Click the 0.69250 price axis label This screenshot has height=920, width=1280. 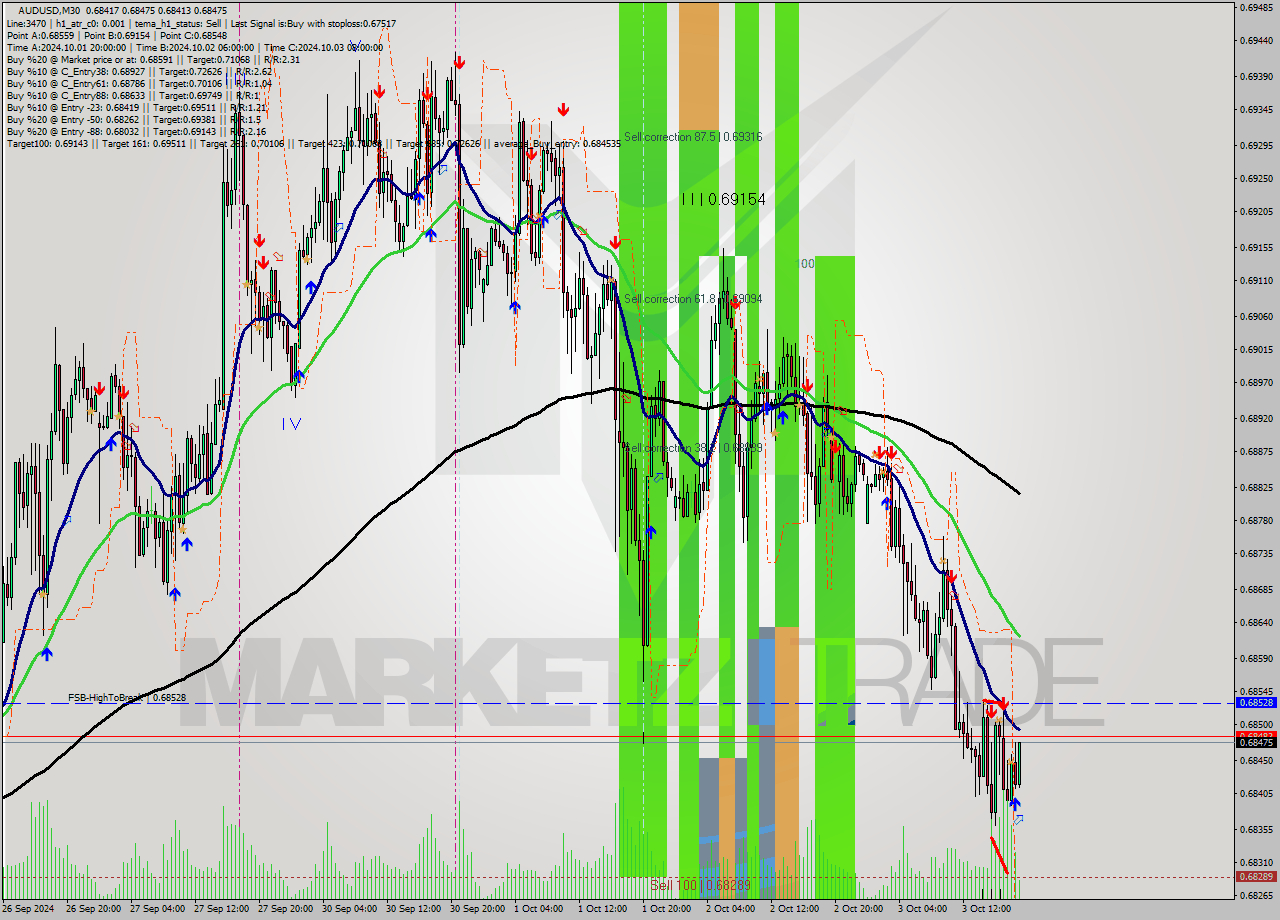(x=1257, y=178)
